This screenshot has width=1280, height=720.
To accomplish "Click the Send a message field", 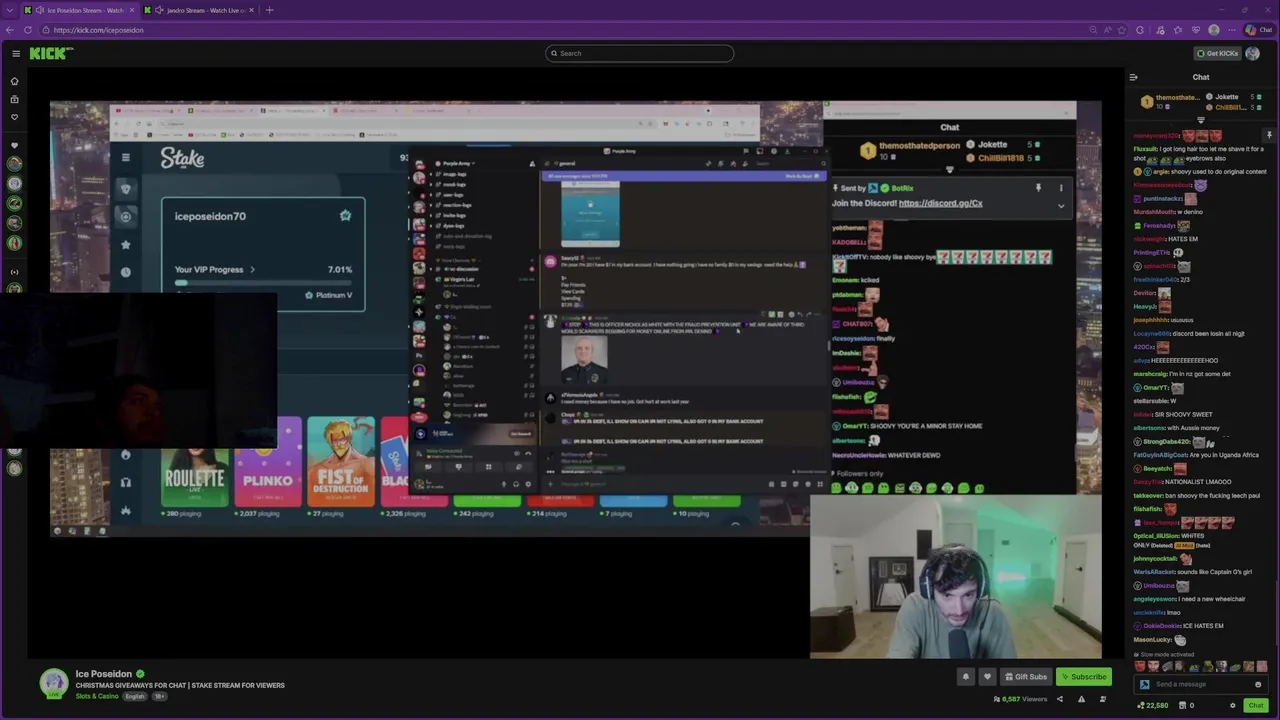I will point(1200,684).
